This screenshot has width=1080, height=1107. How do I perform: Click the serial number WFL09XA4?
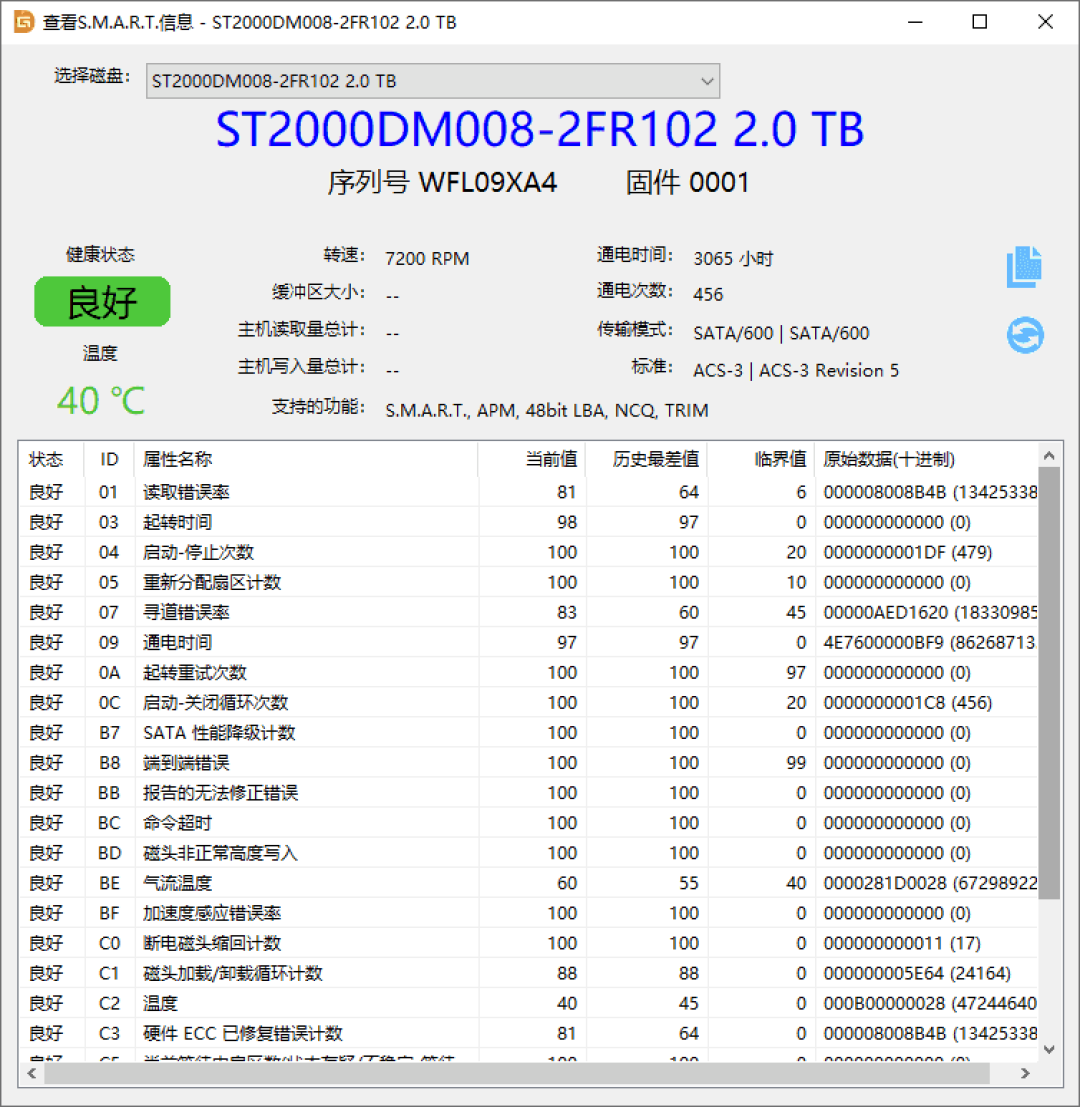488,183
